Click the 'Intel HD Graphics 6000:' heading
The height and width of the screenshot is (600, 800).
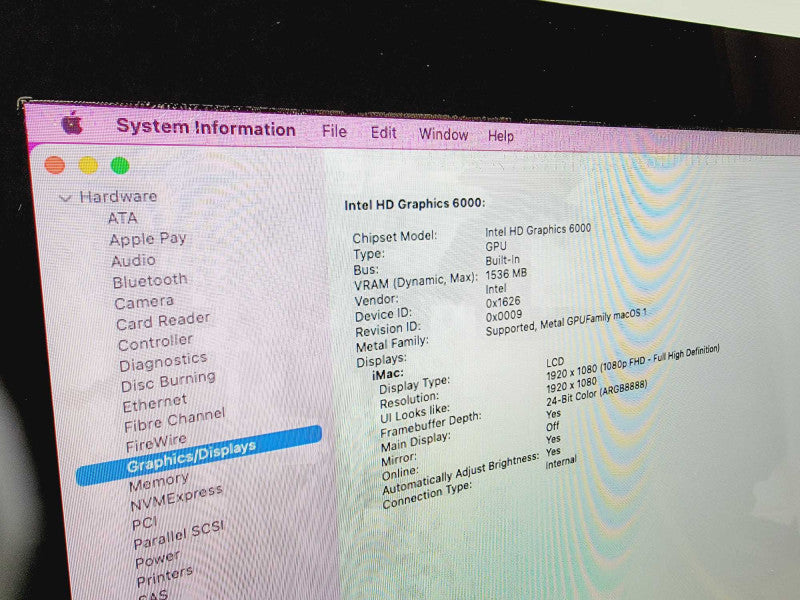pyautogui.click(x=414, y=204)
